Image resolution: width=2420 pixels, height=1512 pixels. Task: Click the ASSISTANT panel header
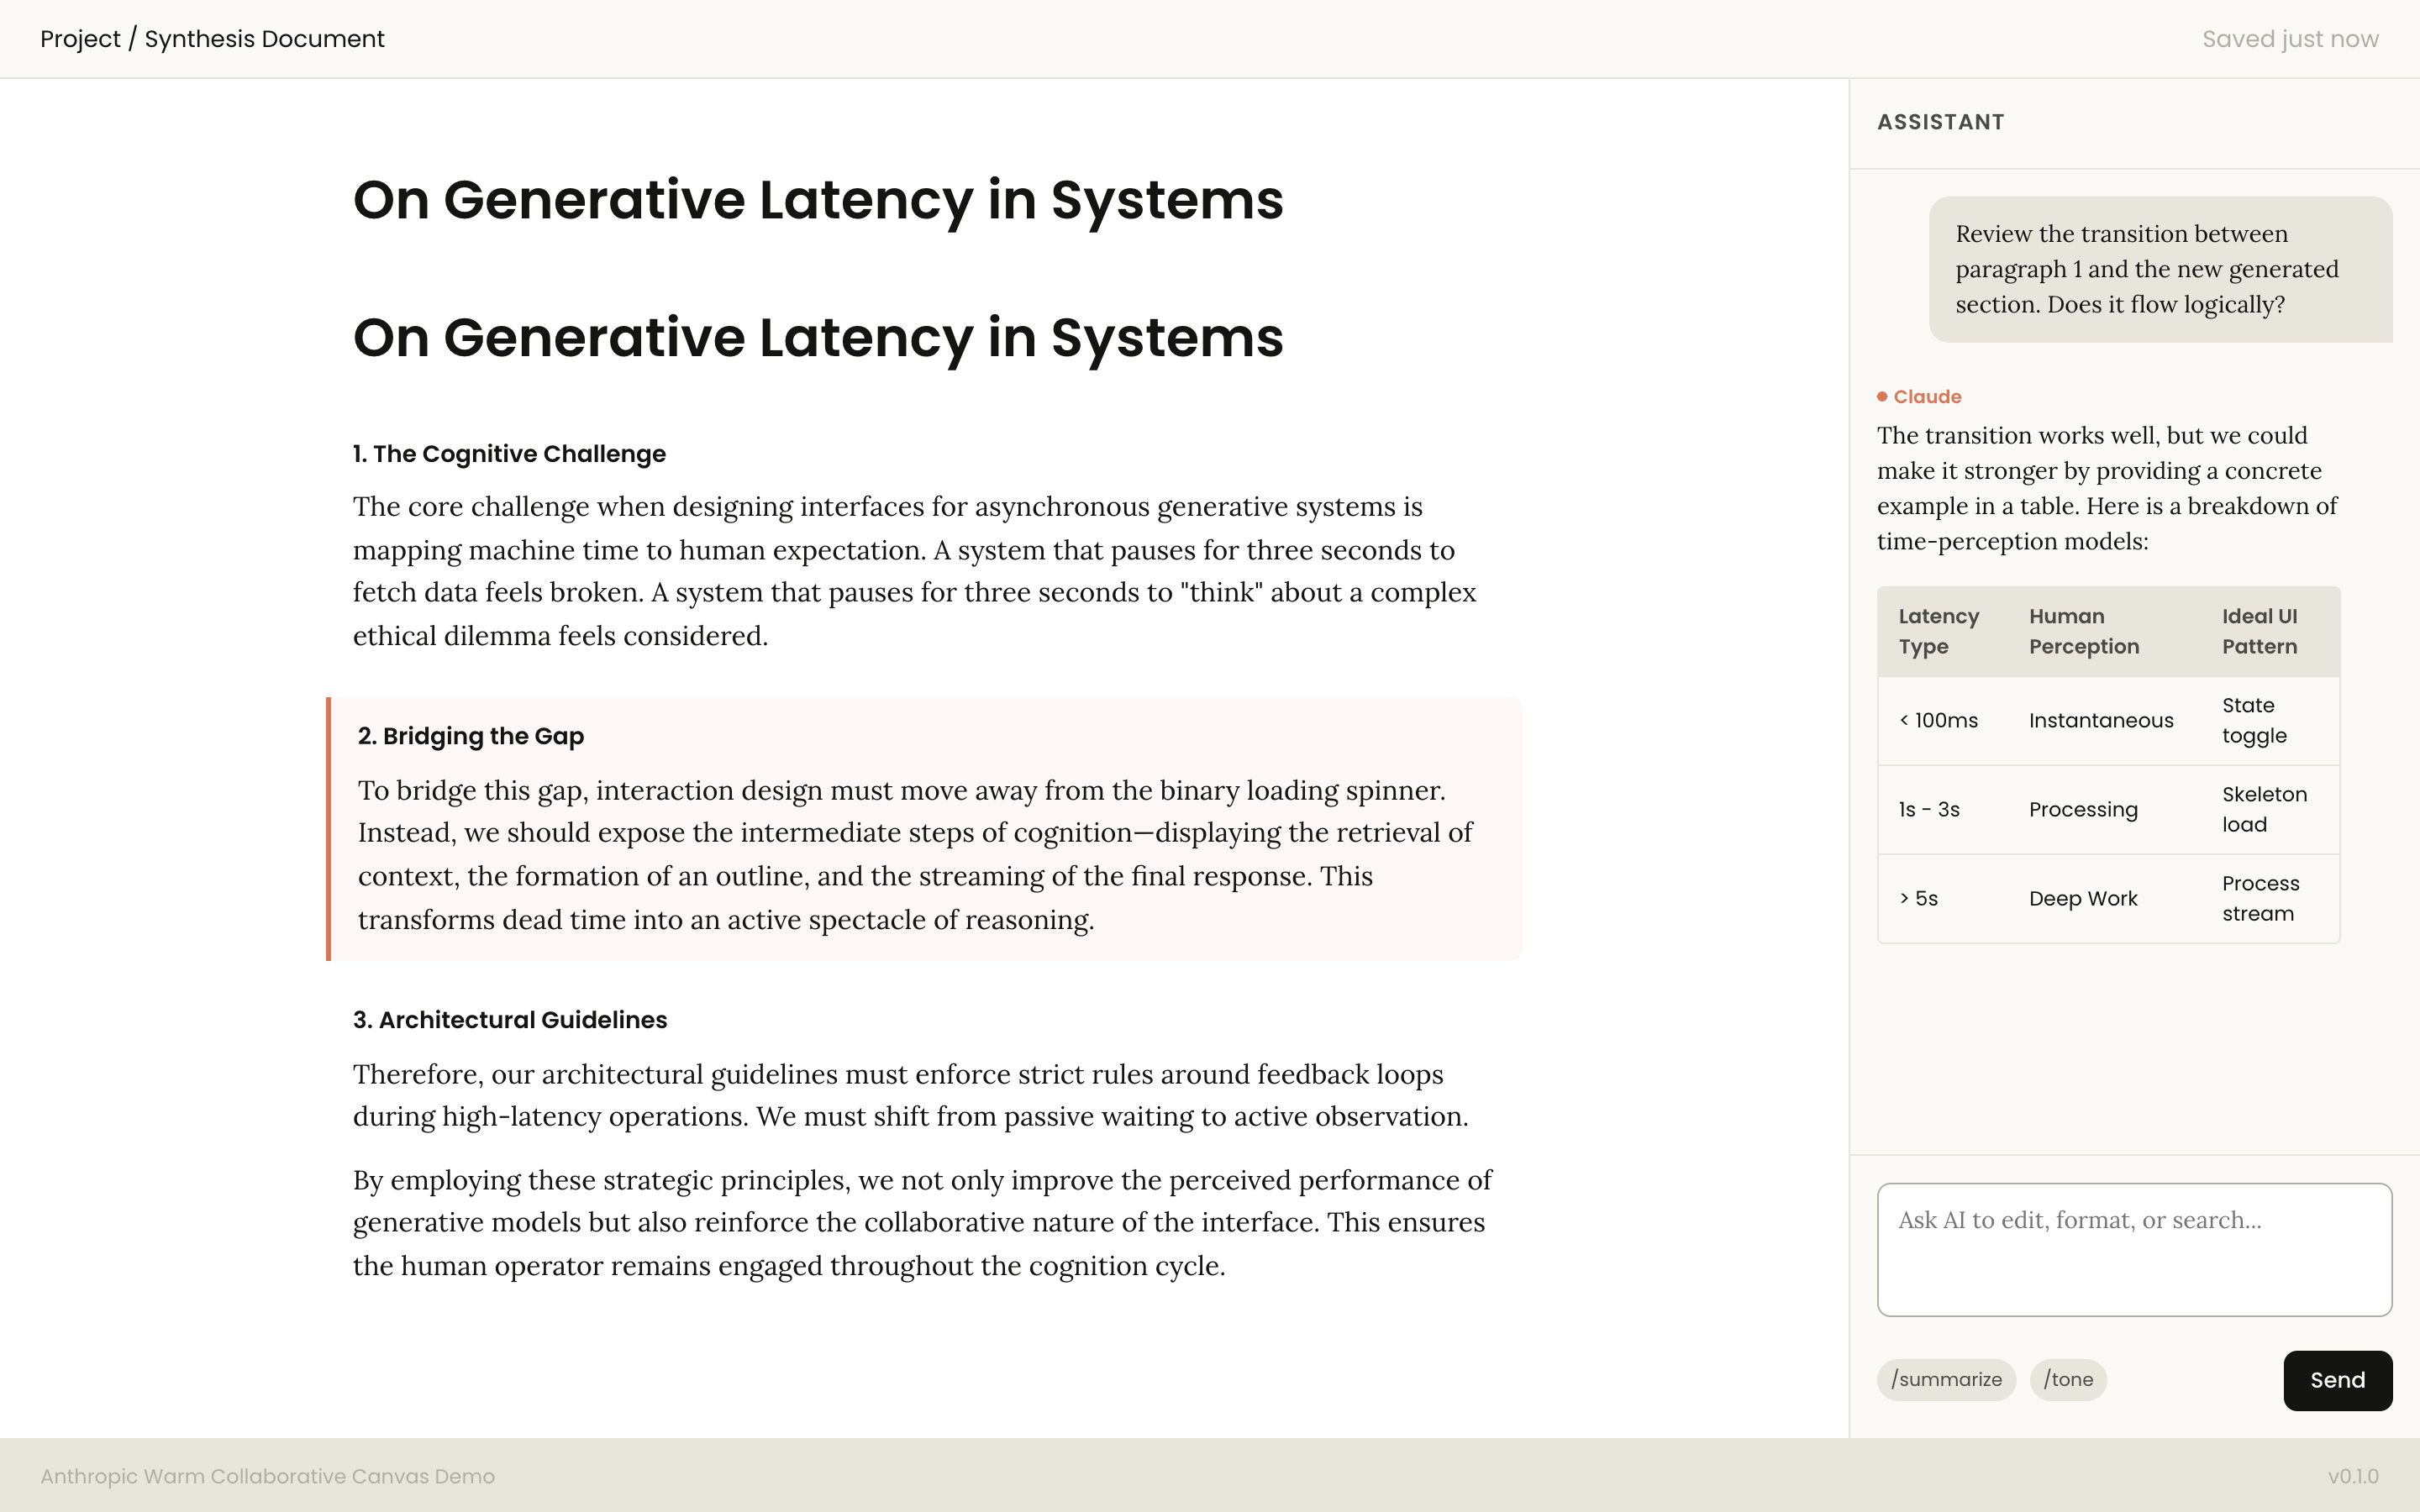pyautogui.click(x=1940, y=122)
